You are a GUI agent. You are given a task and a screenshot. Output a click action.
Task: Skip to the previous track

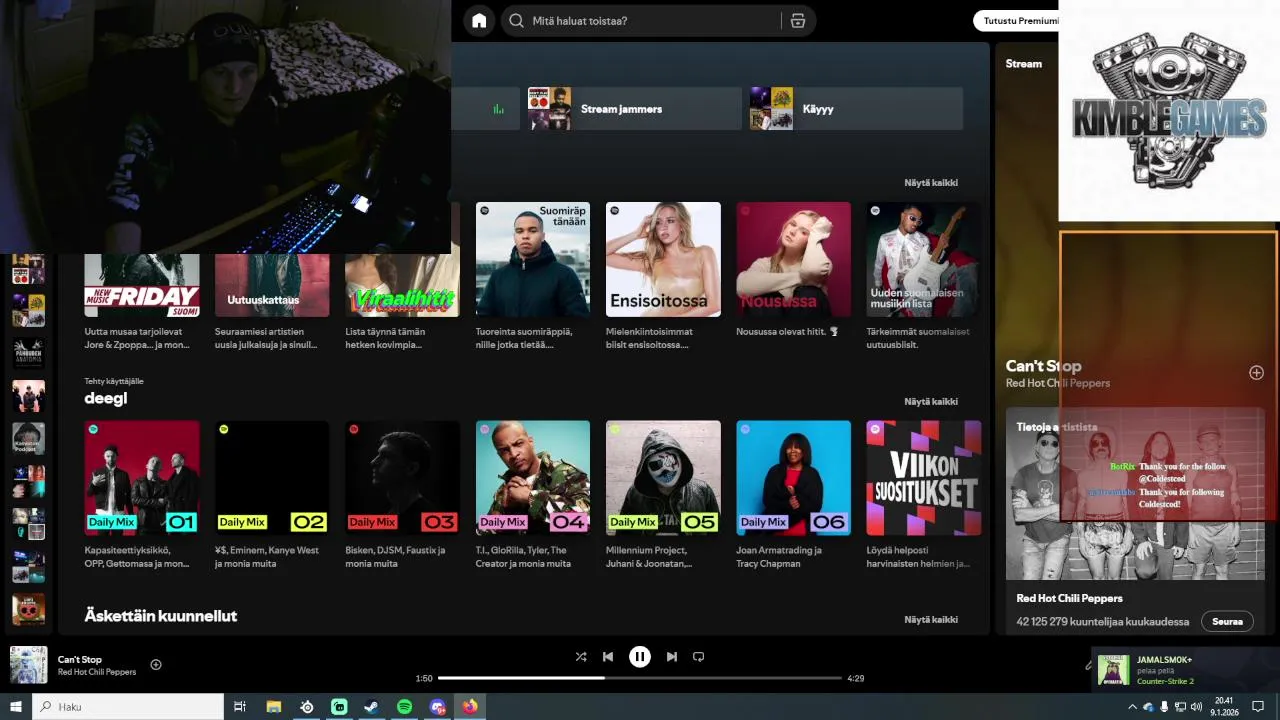(x=608, y=657)
